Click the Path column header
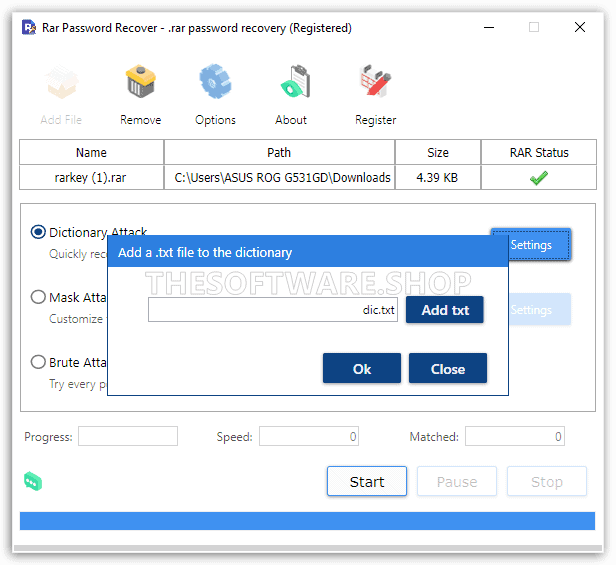Viewport: 616px width, 565px height. tap(279, 153)
